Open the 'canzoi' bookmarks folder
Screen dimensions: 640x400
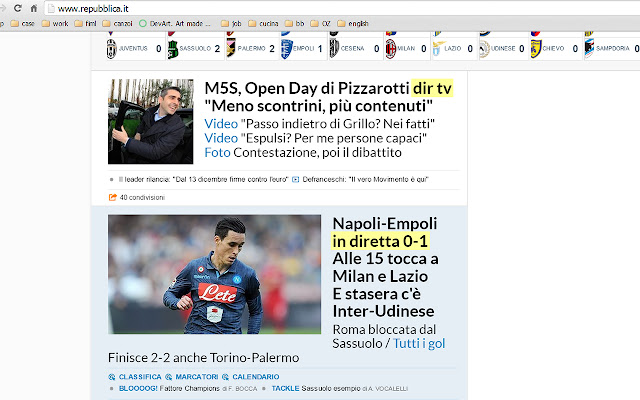(x=118, y=24)
